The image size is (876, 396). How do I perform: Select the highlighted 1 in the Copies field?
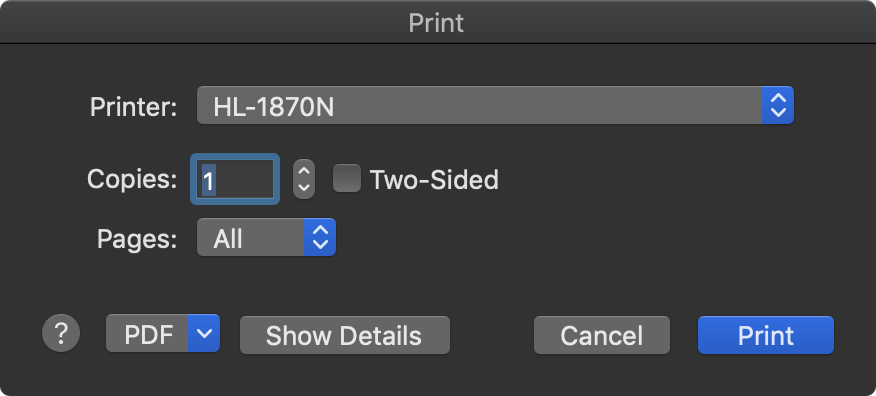click(x=208, y=180)
